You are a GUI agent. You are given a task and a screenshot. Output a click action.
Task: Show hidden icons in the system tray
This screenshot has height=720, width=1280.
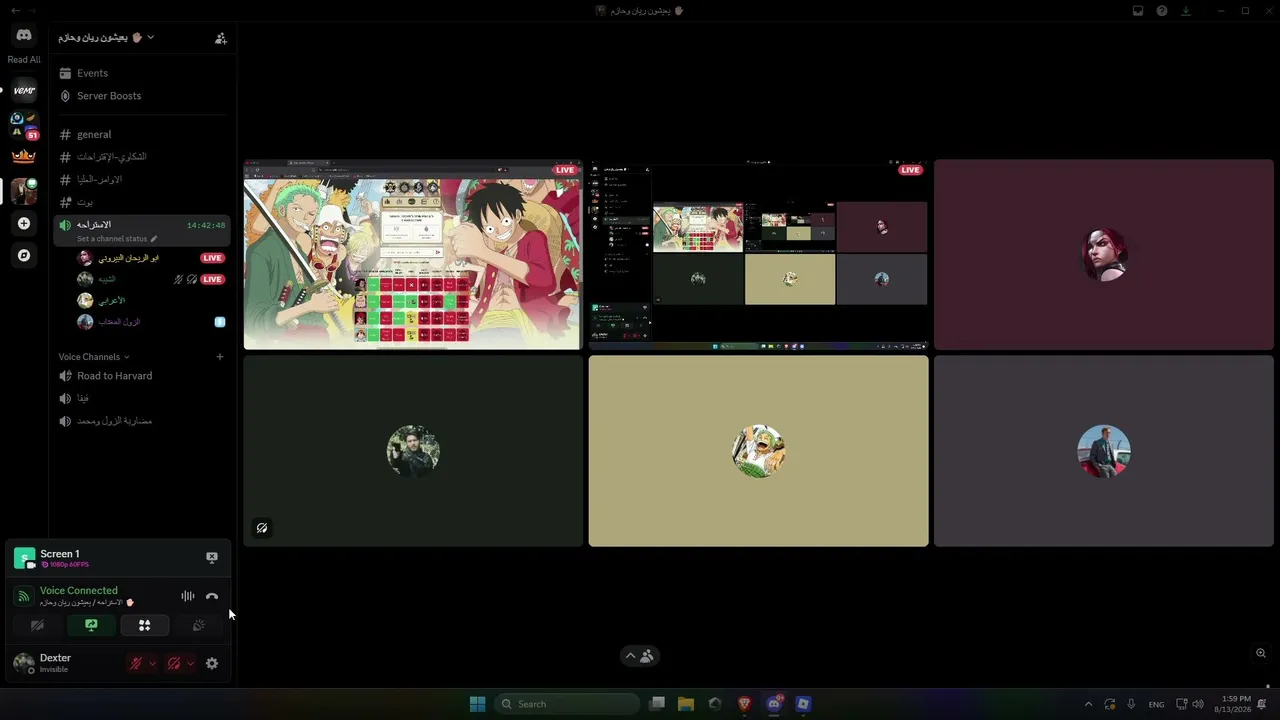pos(1088,704)
